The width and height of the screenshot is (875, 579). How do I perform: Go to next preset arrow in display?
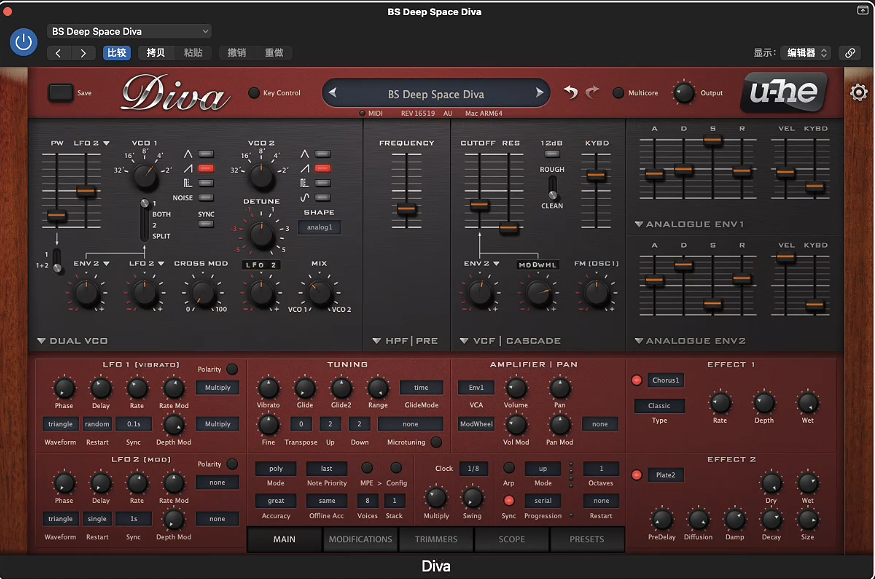pyautogui.click(x=539, y=93)
